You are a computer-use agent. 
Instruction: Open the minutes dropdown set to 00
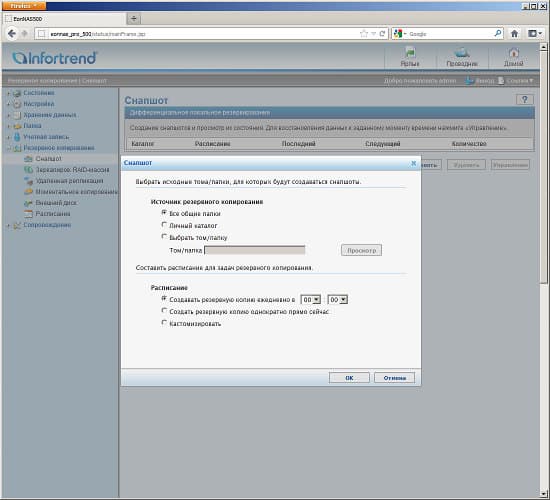(337, 300)
